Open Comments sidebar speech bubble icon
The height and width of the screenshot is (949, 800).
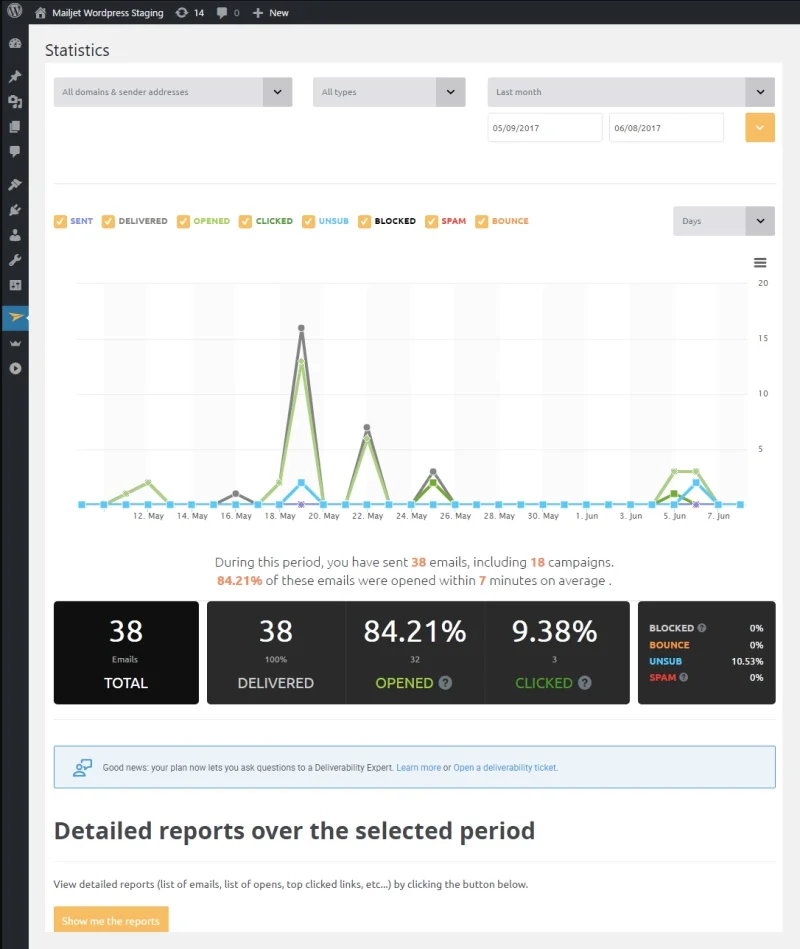(x=15, y=151)
